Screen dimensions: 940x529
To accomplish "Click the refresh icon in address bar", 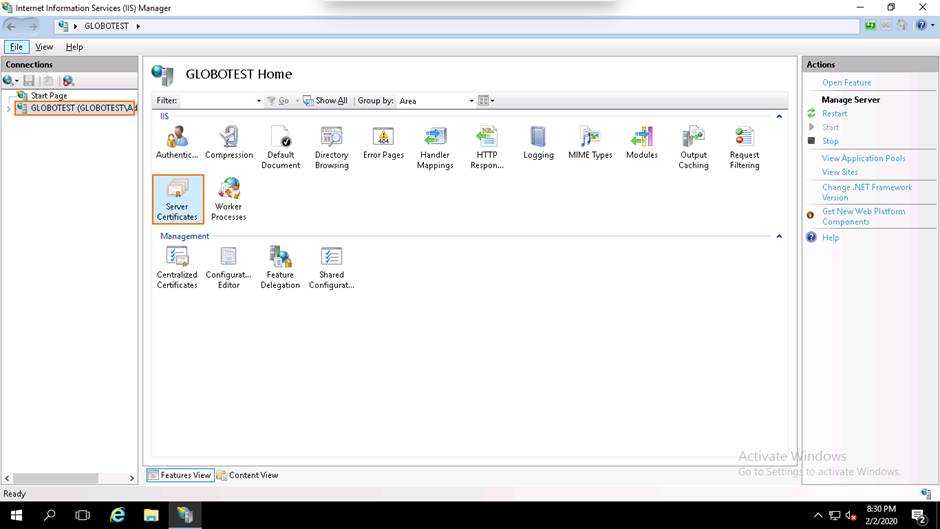I will [x=870, y=25].
